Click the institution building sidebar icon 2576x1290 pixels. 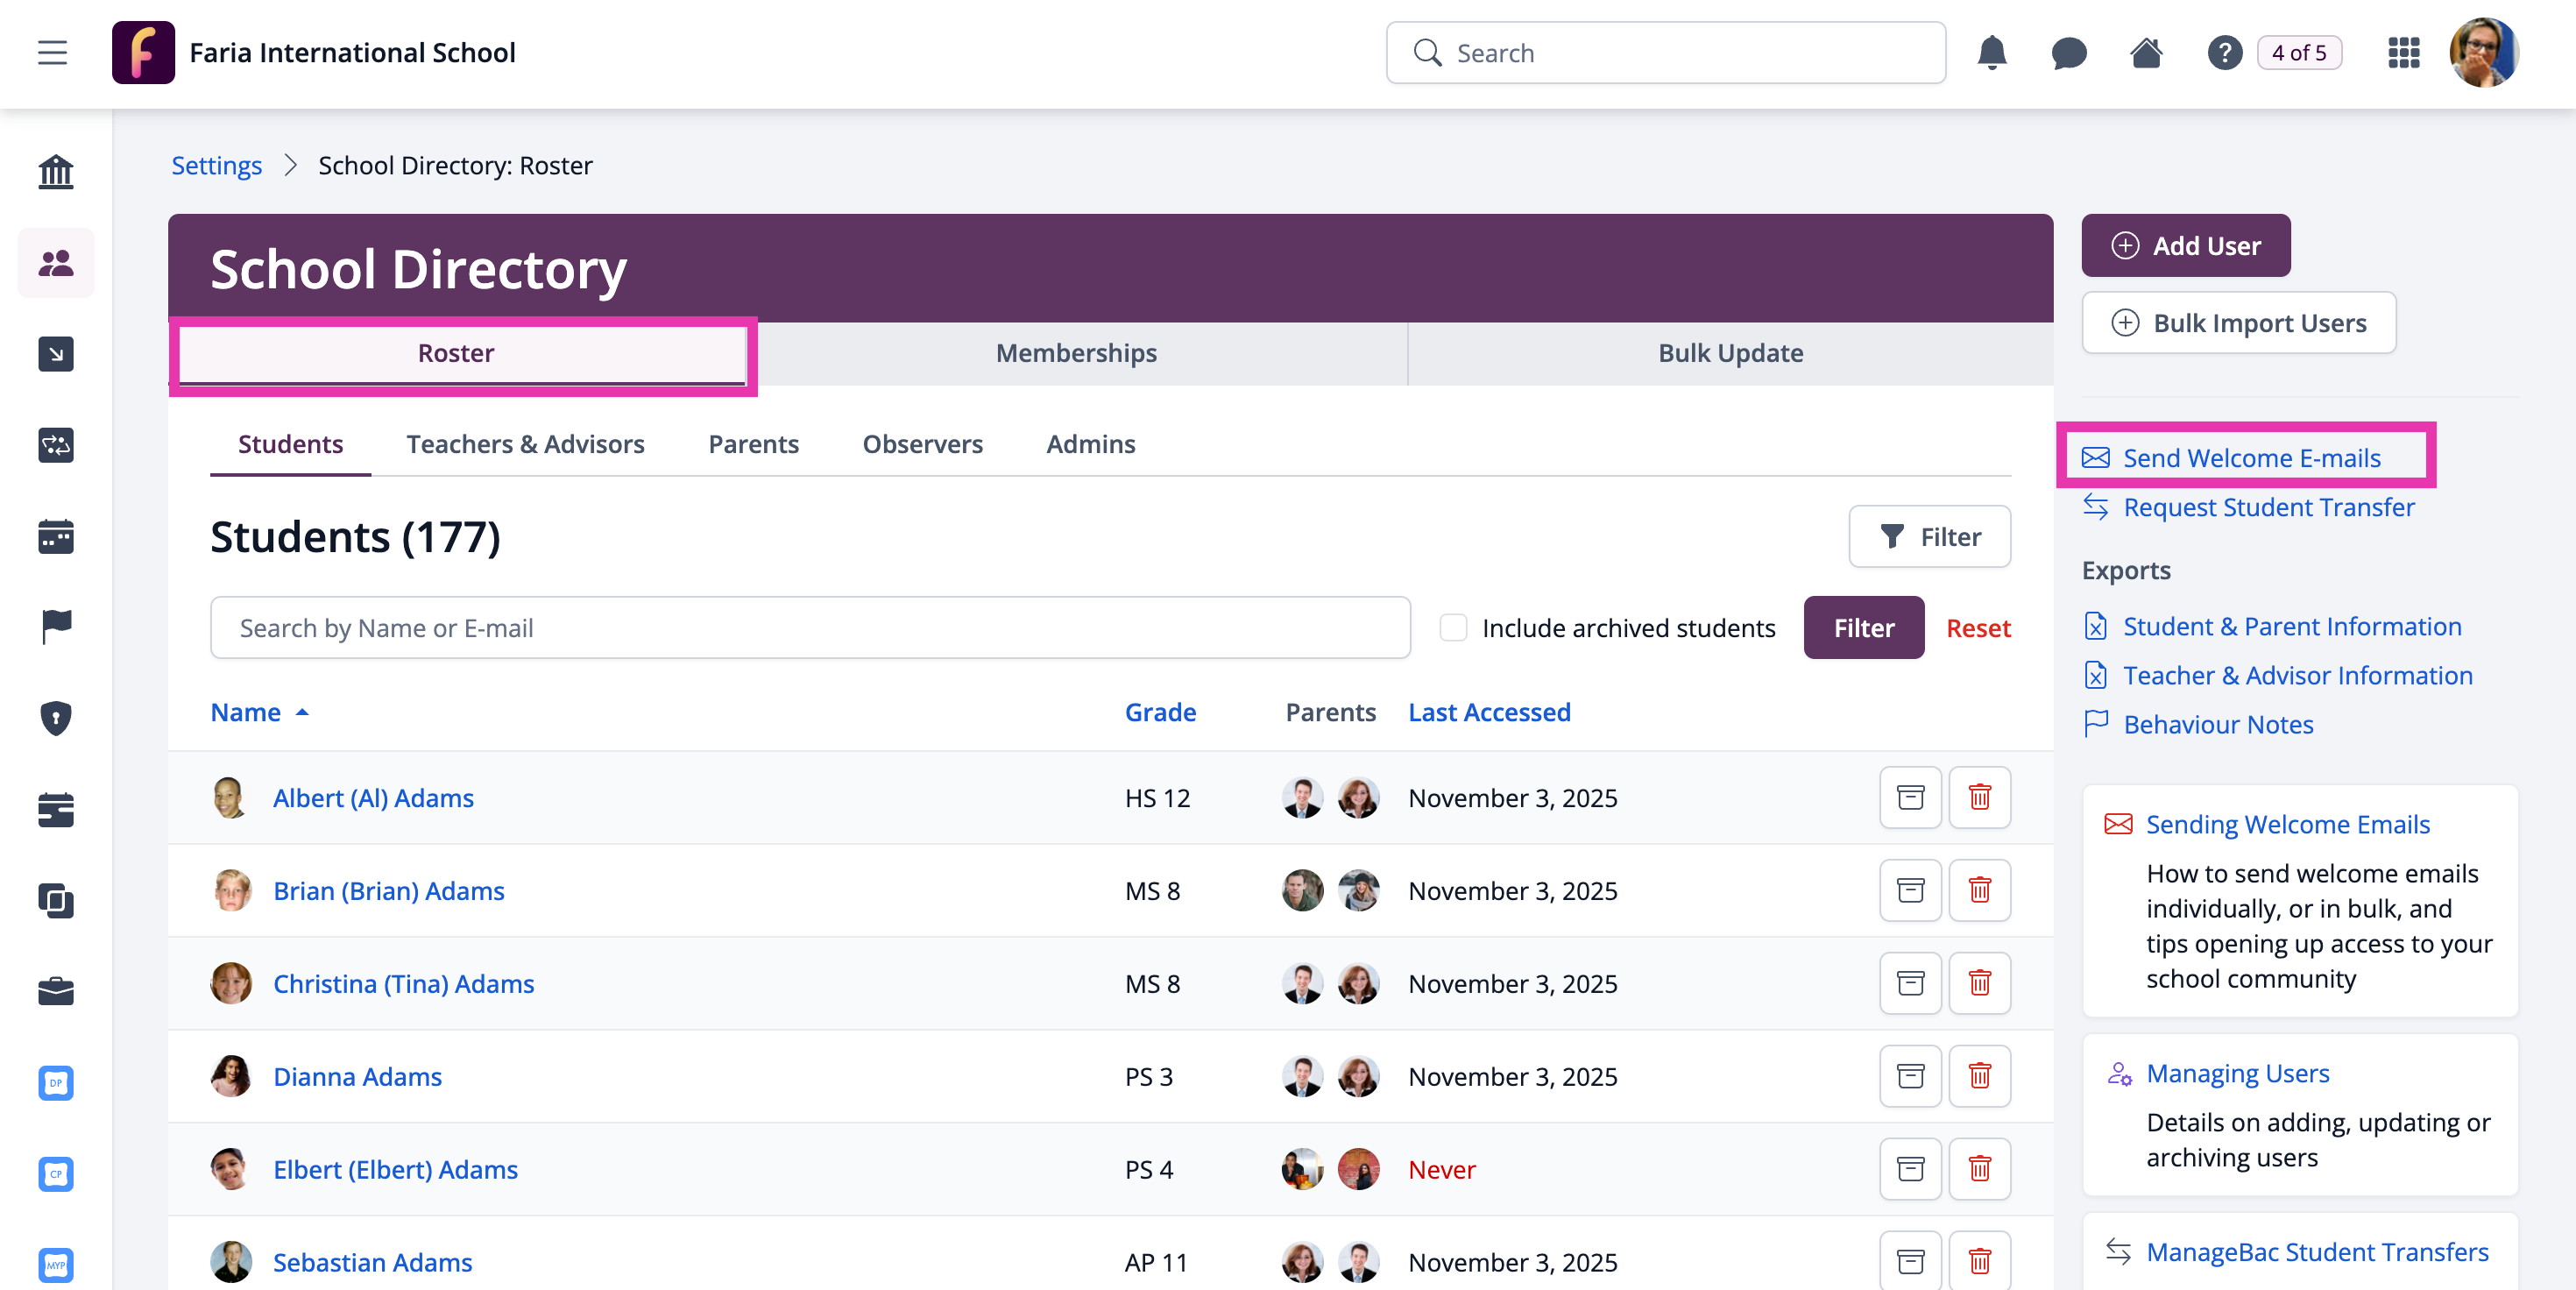pyautogui.click(x=56, y=172)
